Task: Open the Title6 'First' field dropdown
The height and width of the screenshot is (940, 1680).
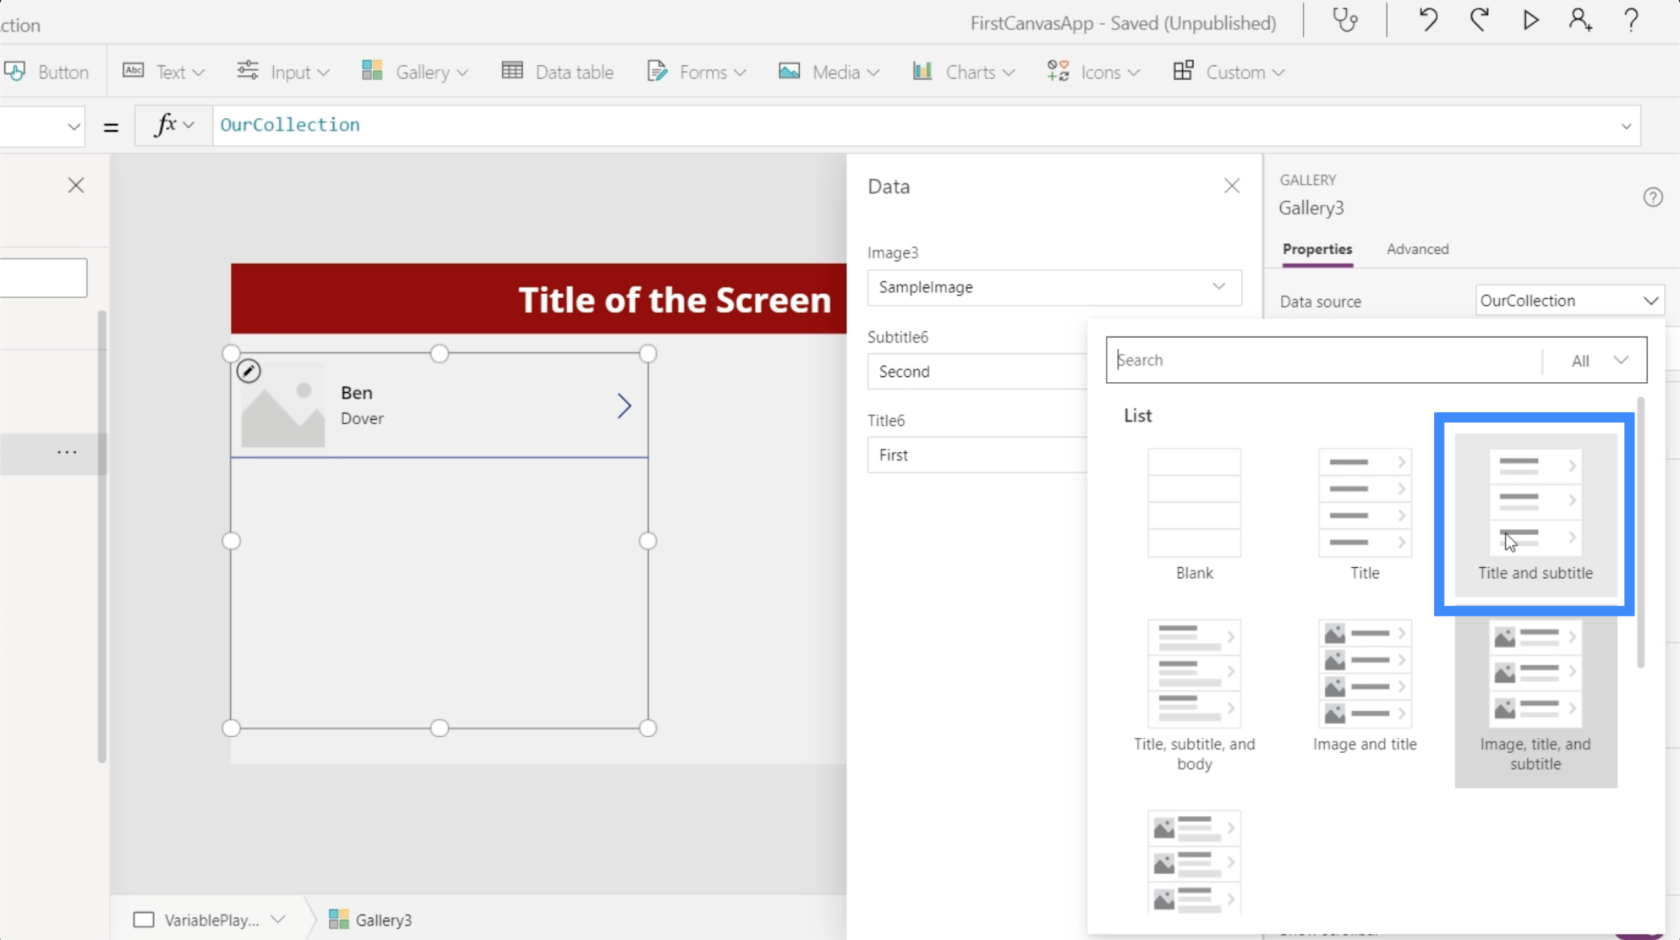Action: click(x=977, y=455)
